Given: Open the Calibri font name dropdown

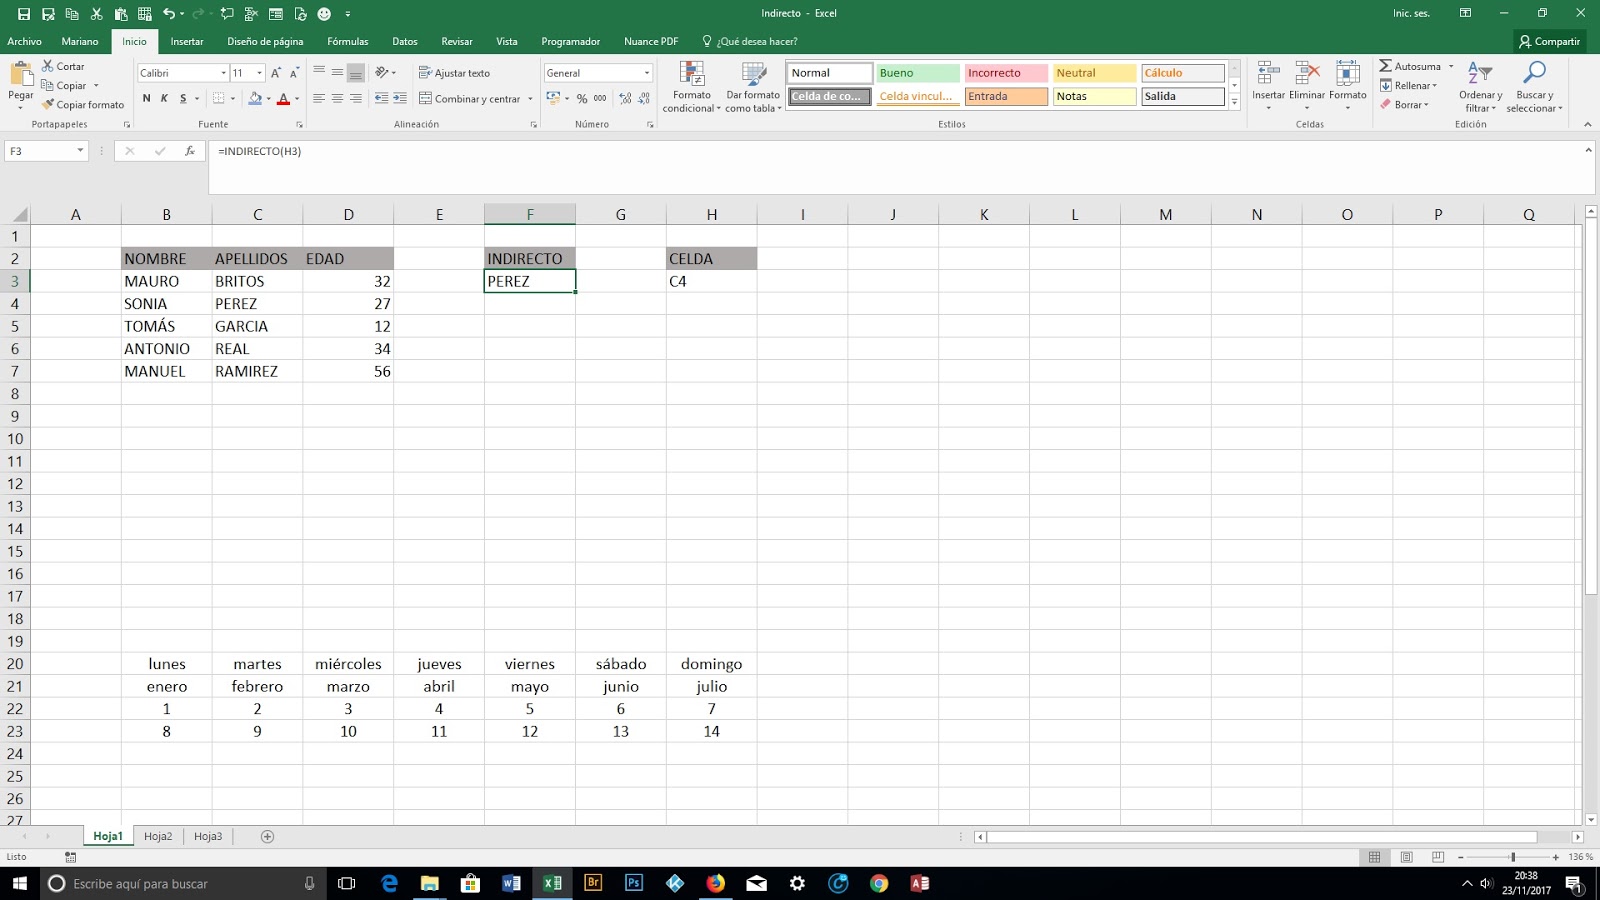Looking at the screenshot, I should coord(223,73).
